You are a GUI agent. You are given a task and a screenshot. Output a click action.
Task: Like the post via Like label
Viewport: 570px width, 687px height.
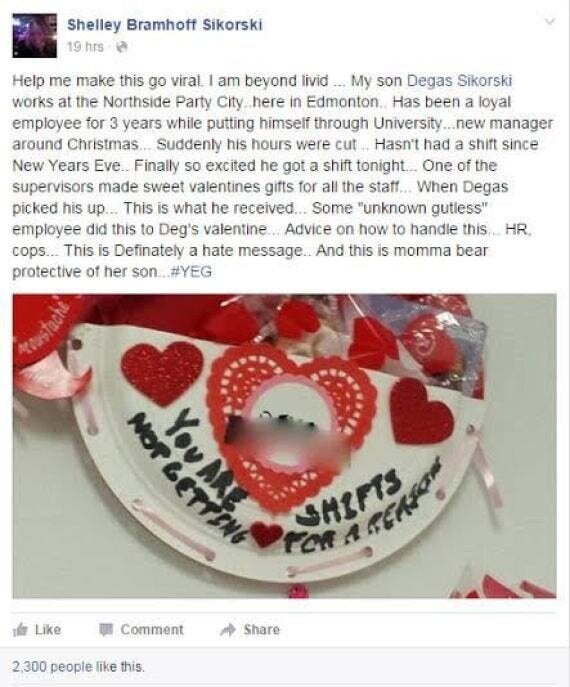coord(48,630)
